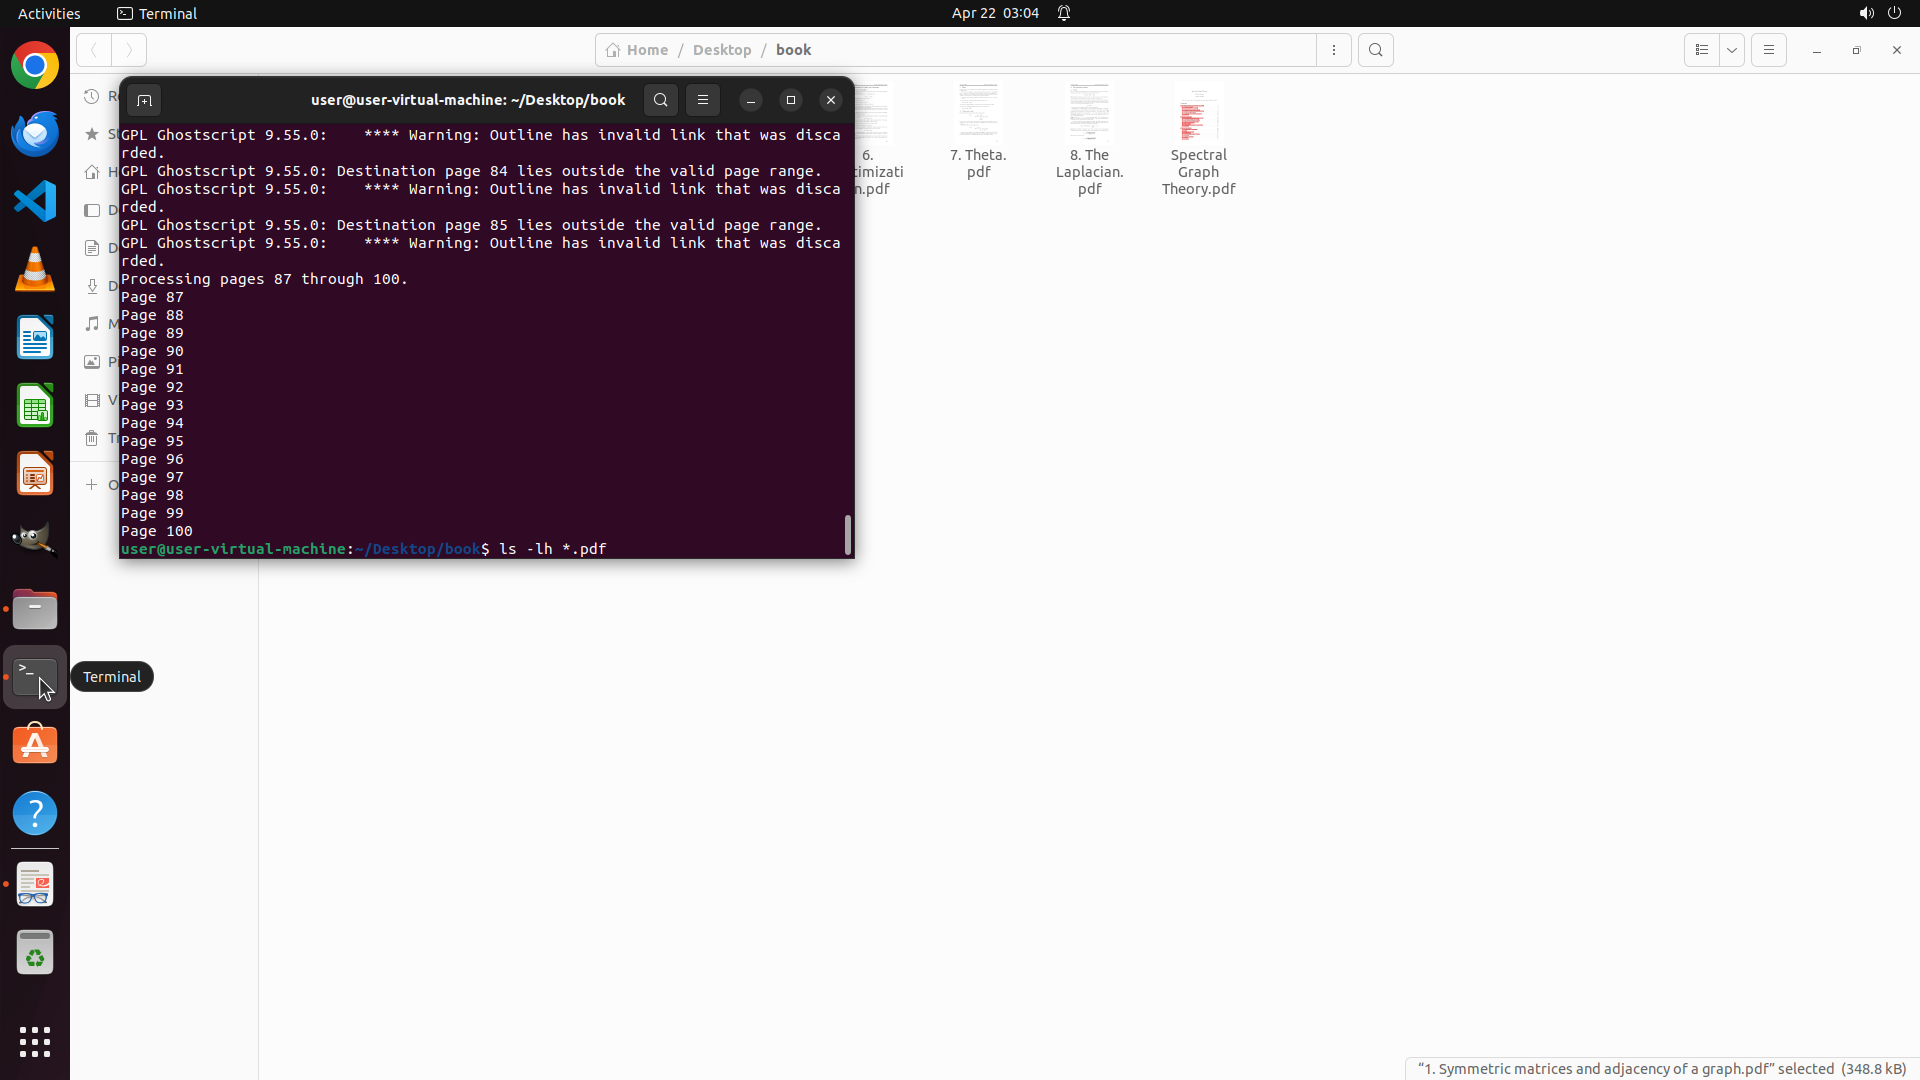1920x1080 pixels.
Task: Show applications grid button
Action: (x=35, y=1041)
